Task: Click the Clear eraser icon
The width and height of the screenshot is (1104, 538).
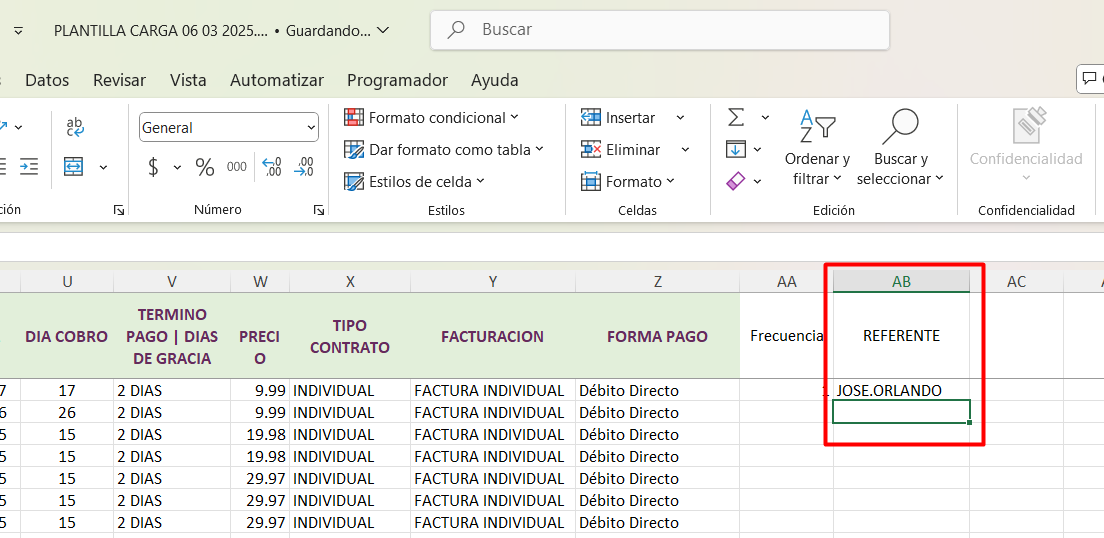Action: click(x=736, y=181)
